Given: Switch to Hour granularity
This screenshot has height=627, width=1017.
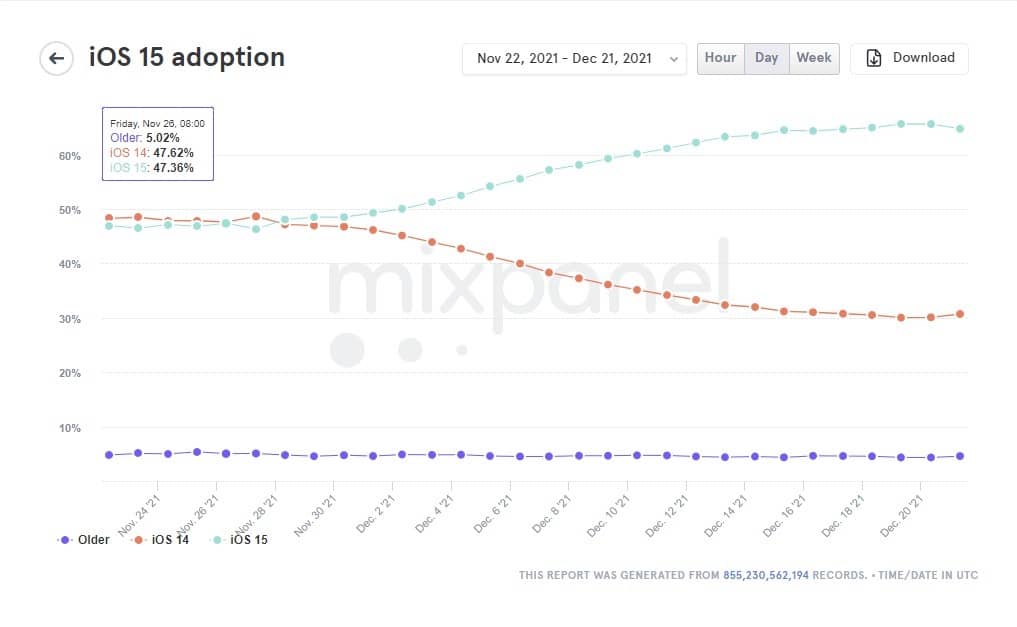Looking at the screenshot, I should (x=720, y=58).
